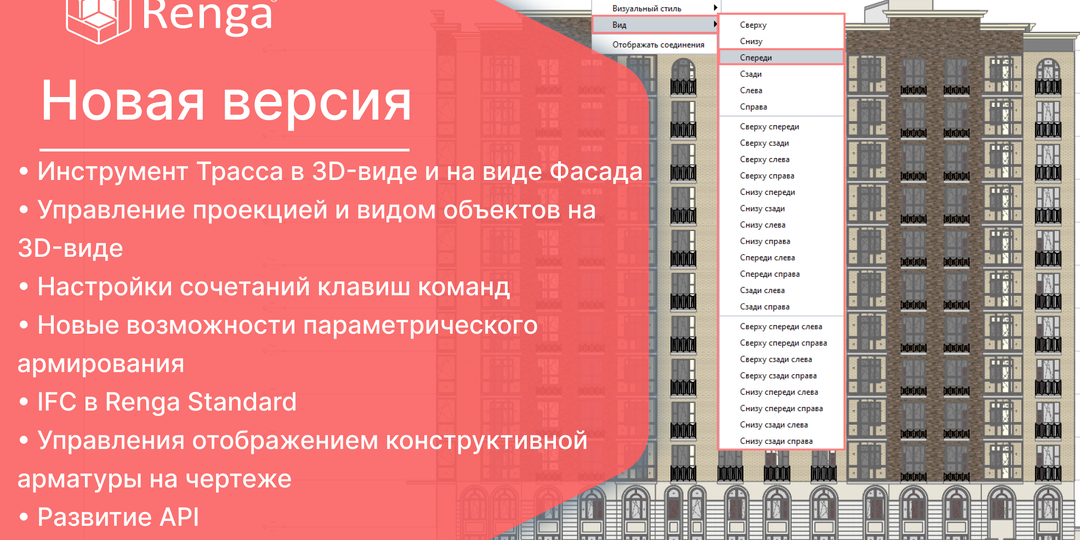Select Сверху спереди view option
Viewport: 1080px width, 540px height.
click(781, 127)
